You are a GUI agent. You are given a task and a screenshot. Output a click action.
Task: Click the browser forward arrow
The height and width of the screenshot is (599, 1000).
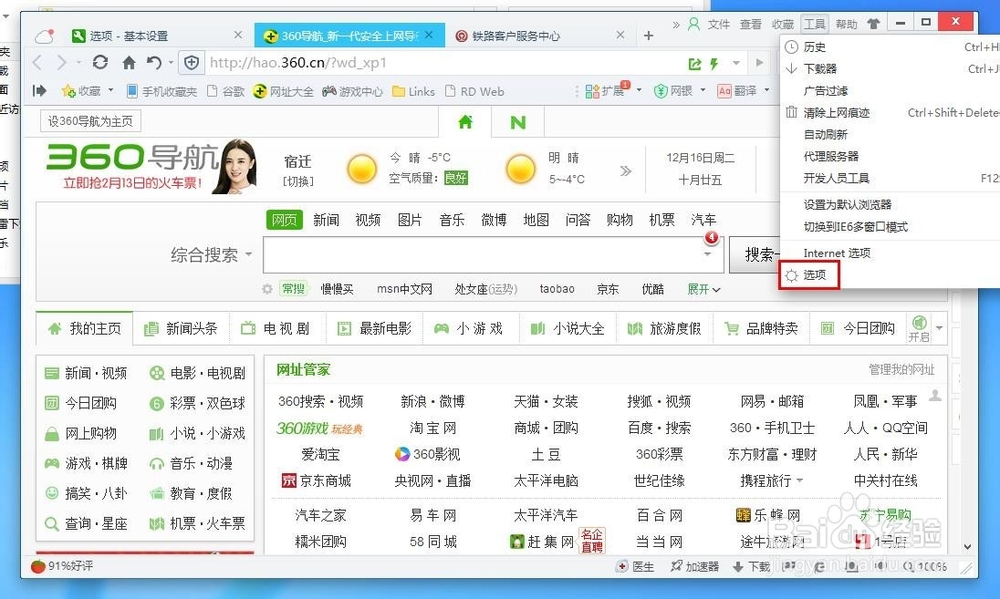coord(62,63)
